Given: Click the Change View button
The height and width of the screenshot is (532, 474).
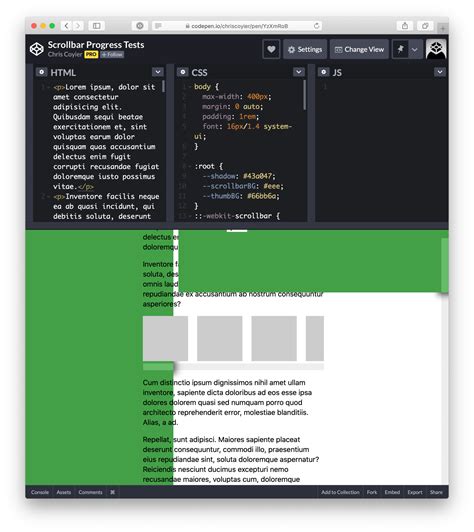Looking at the screenshot, I should pyautogui.click(x=359, y=50).
